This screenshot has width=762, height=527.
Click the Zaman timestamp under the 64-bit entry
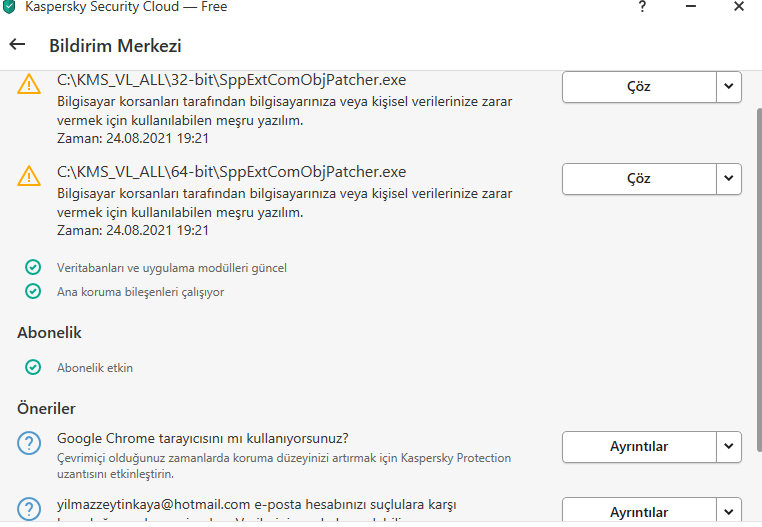pos(133,230)
